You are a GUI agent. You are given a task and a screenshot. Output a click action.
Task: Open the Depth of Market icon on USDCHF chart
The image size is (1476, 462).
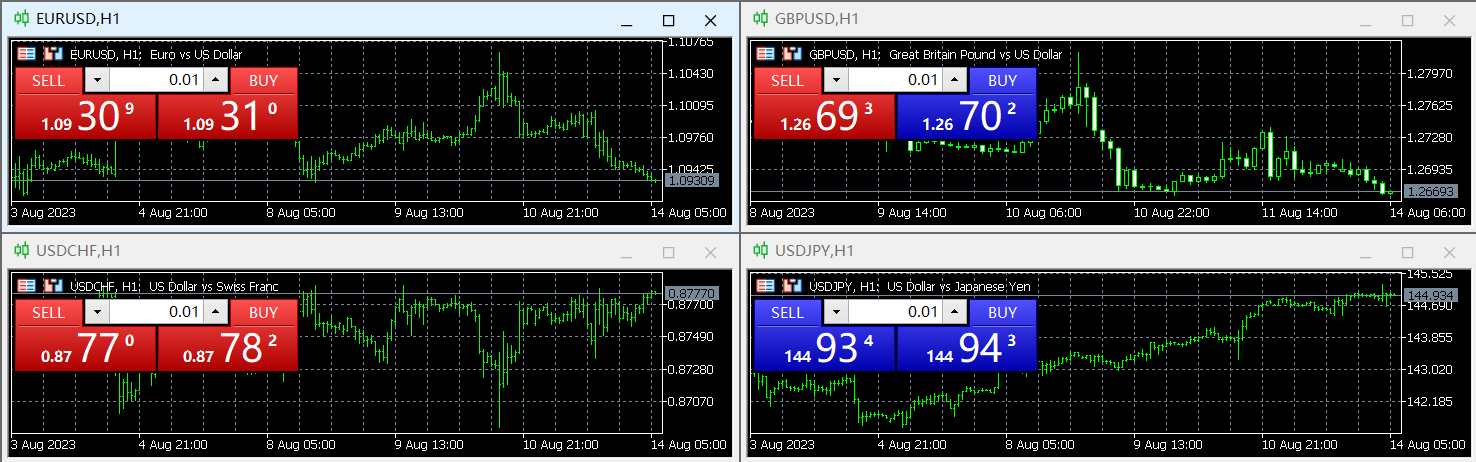click(51, 287)
